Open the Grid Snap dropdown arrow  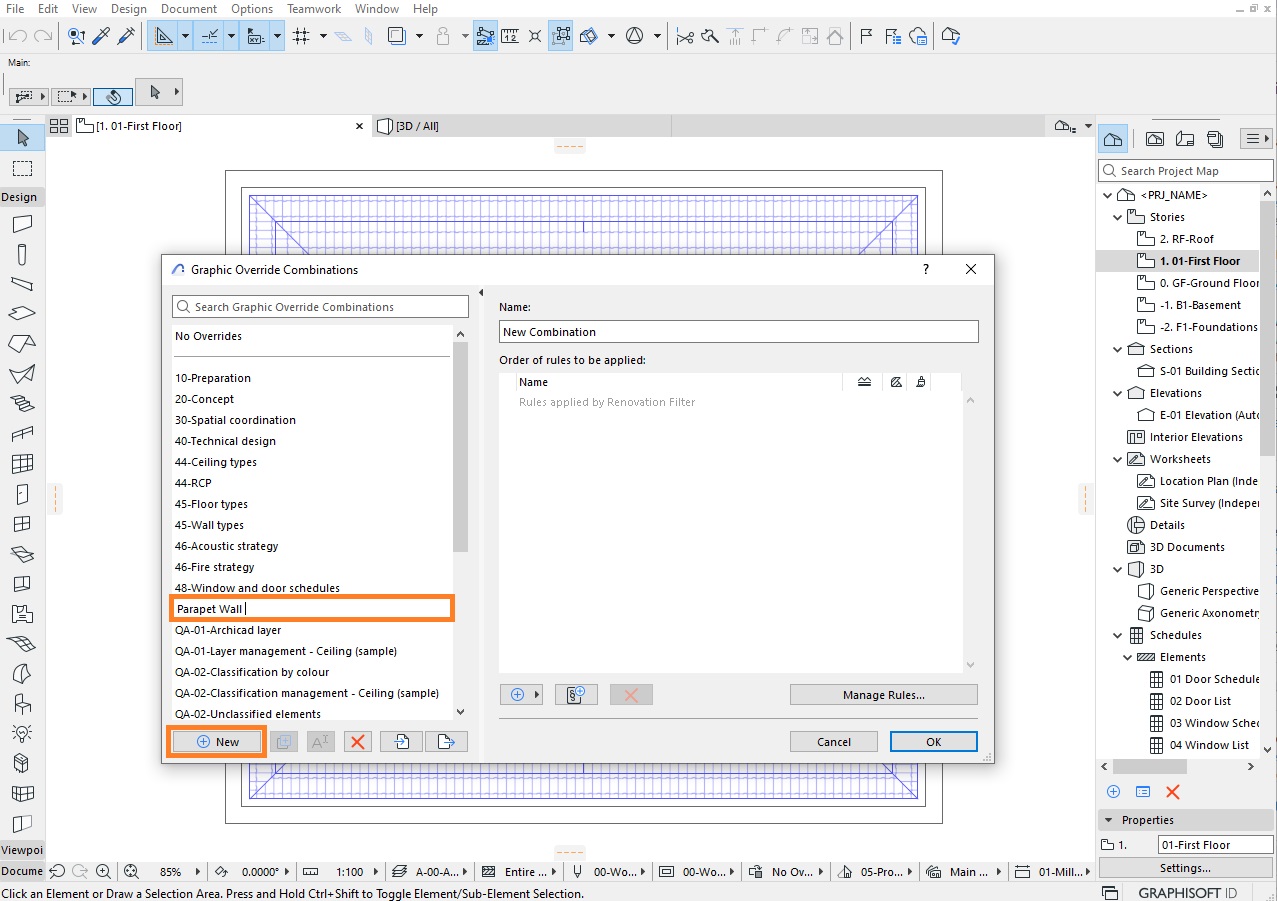(x=323, y=36)
